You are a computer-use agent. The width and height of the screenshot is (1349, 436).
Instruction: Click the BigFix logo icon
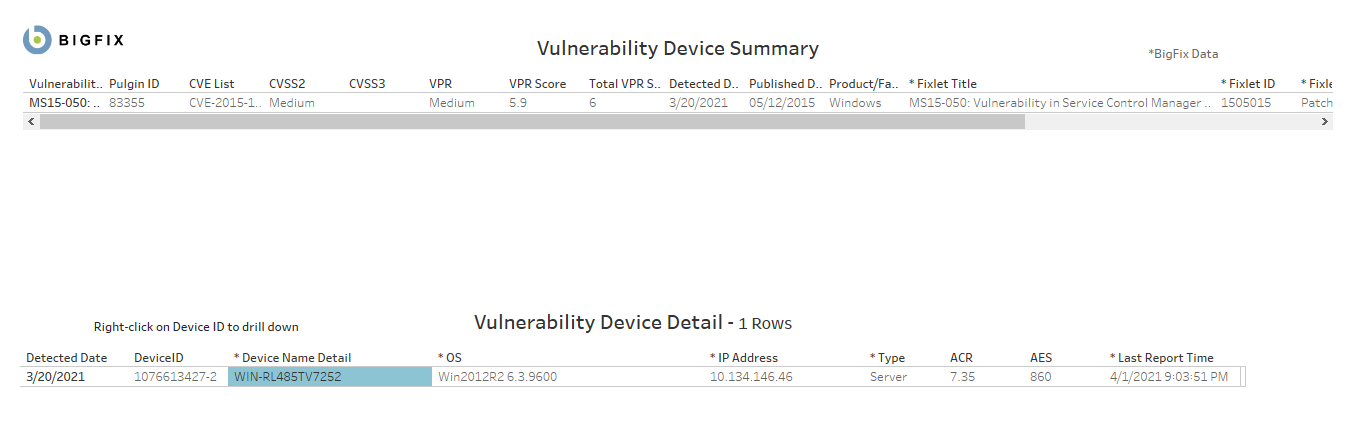tap(38, 40)
